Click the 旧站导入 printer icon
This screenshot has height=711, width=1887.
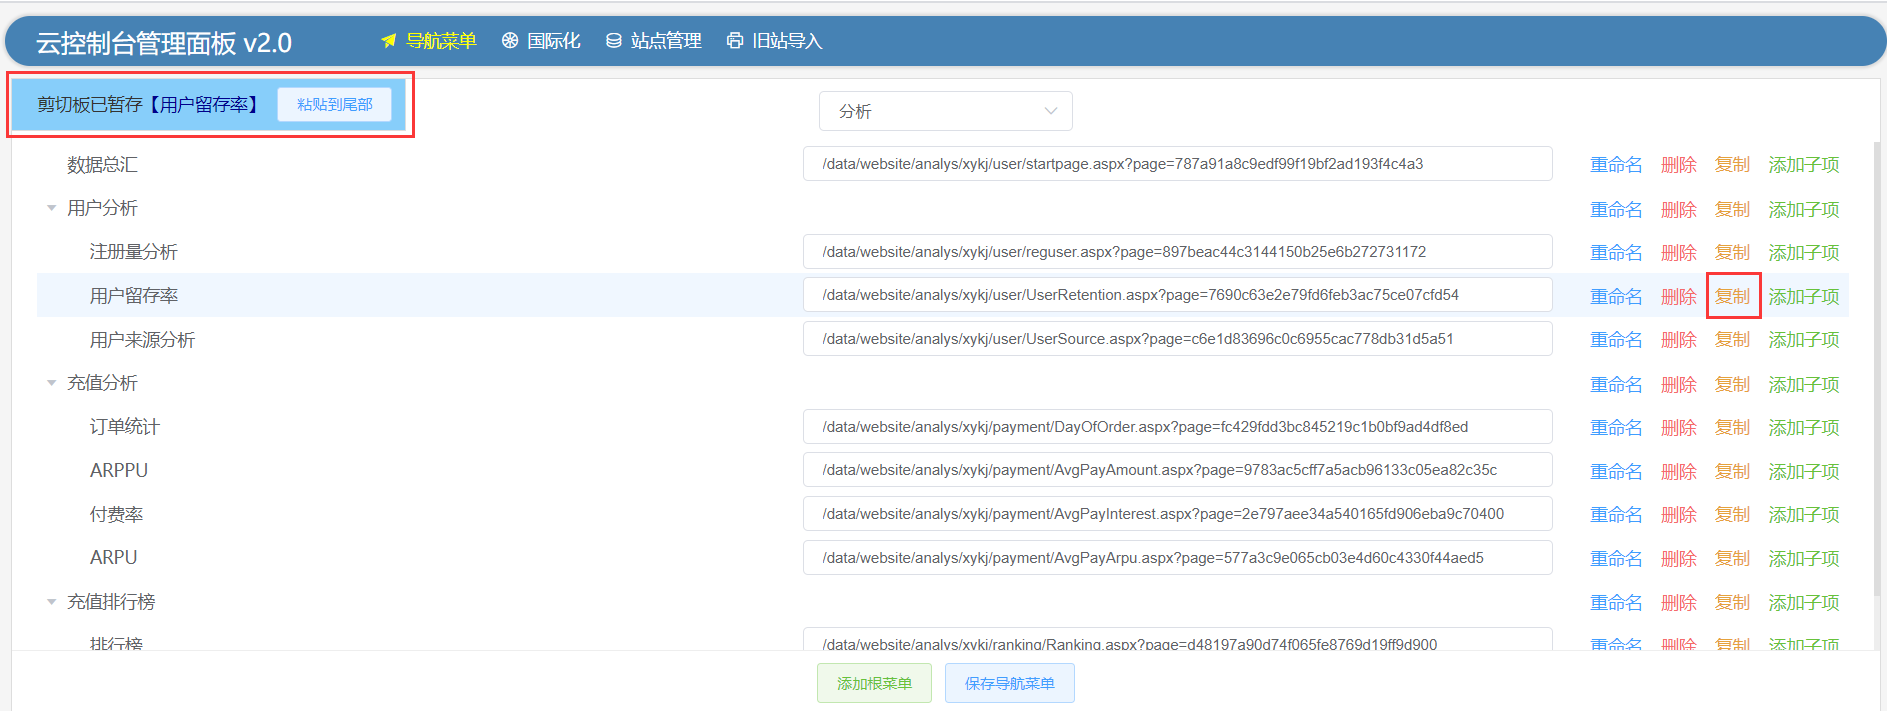[x=735, y=41]
